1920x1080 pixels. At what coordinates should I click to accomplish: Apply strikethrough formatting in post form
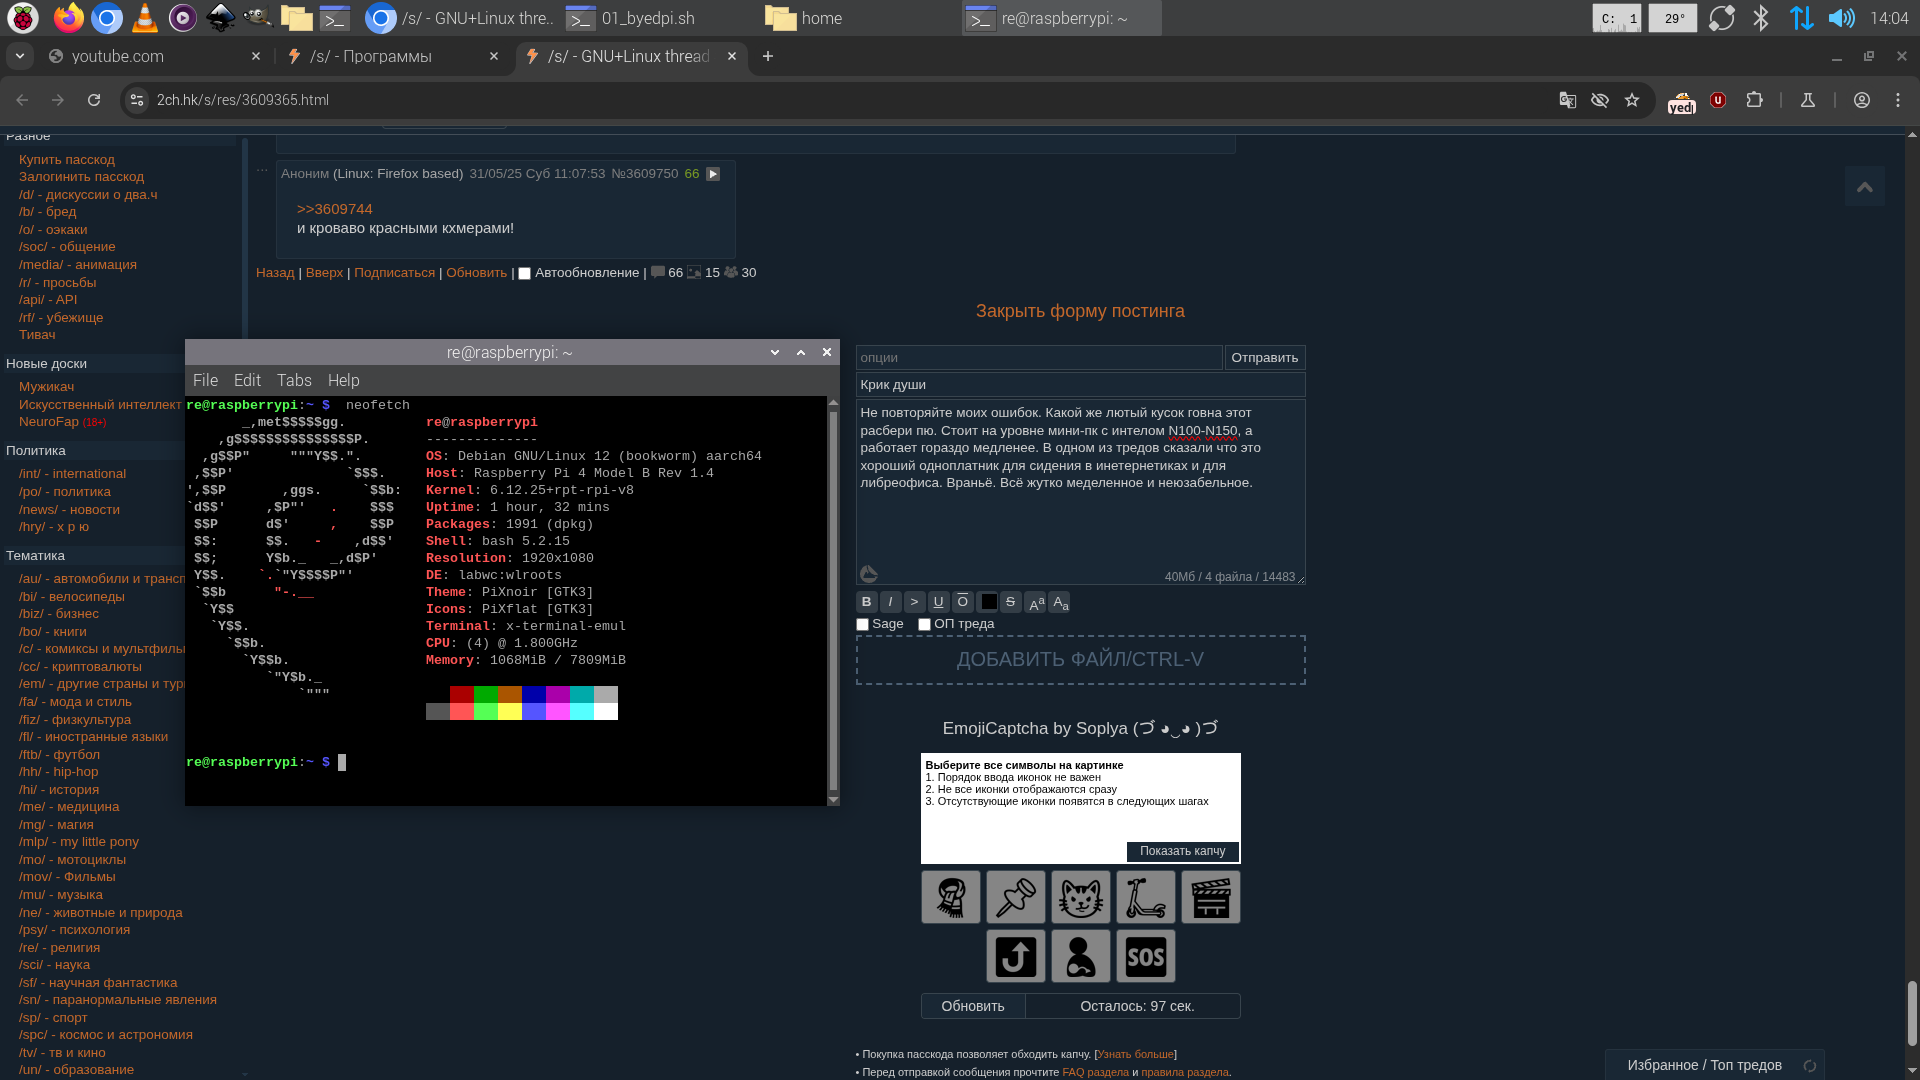tap(1010, 602)
